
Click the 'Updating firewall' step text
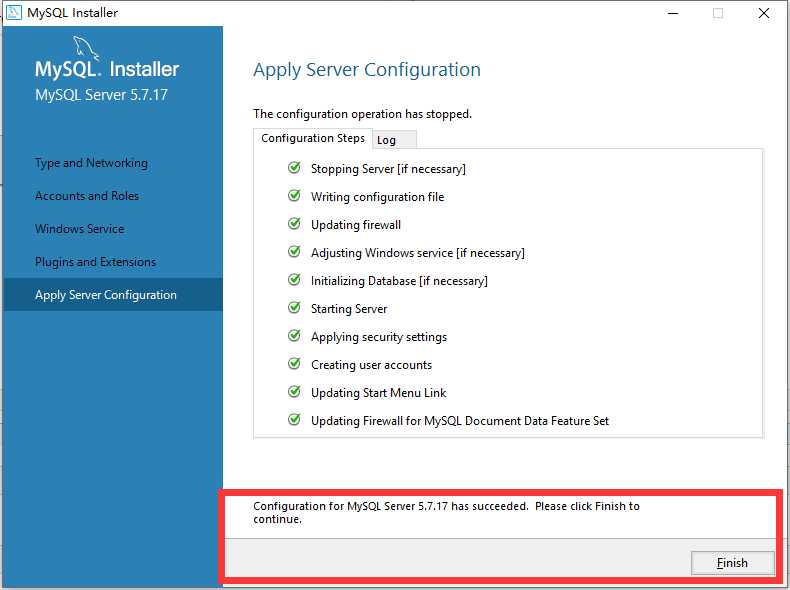[356, 225]
